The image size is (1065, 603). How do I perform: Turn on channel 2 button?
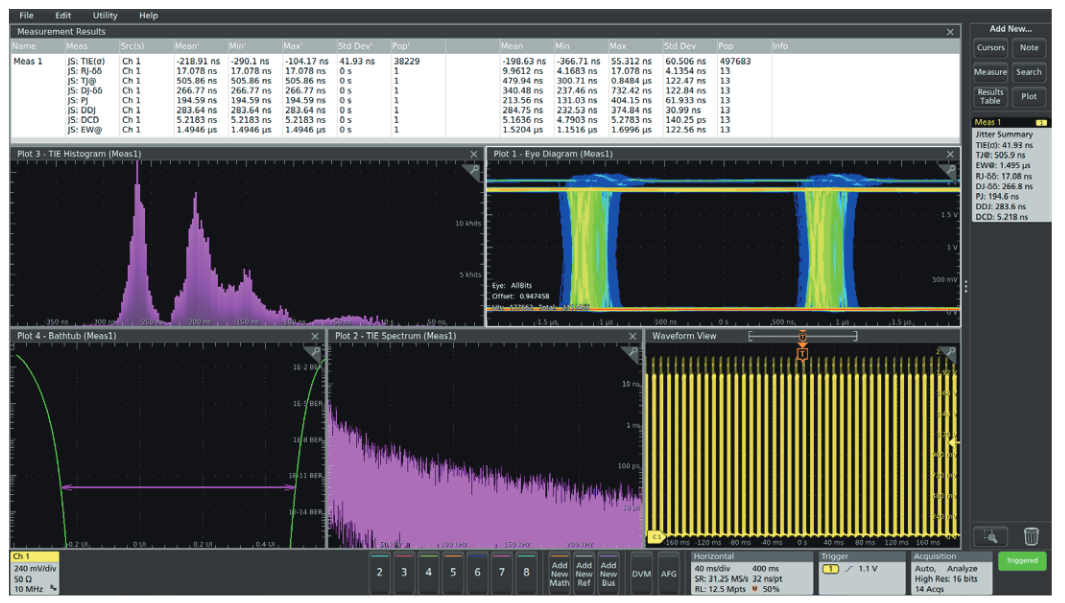point(379,571)
